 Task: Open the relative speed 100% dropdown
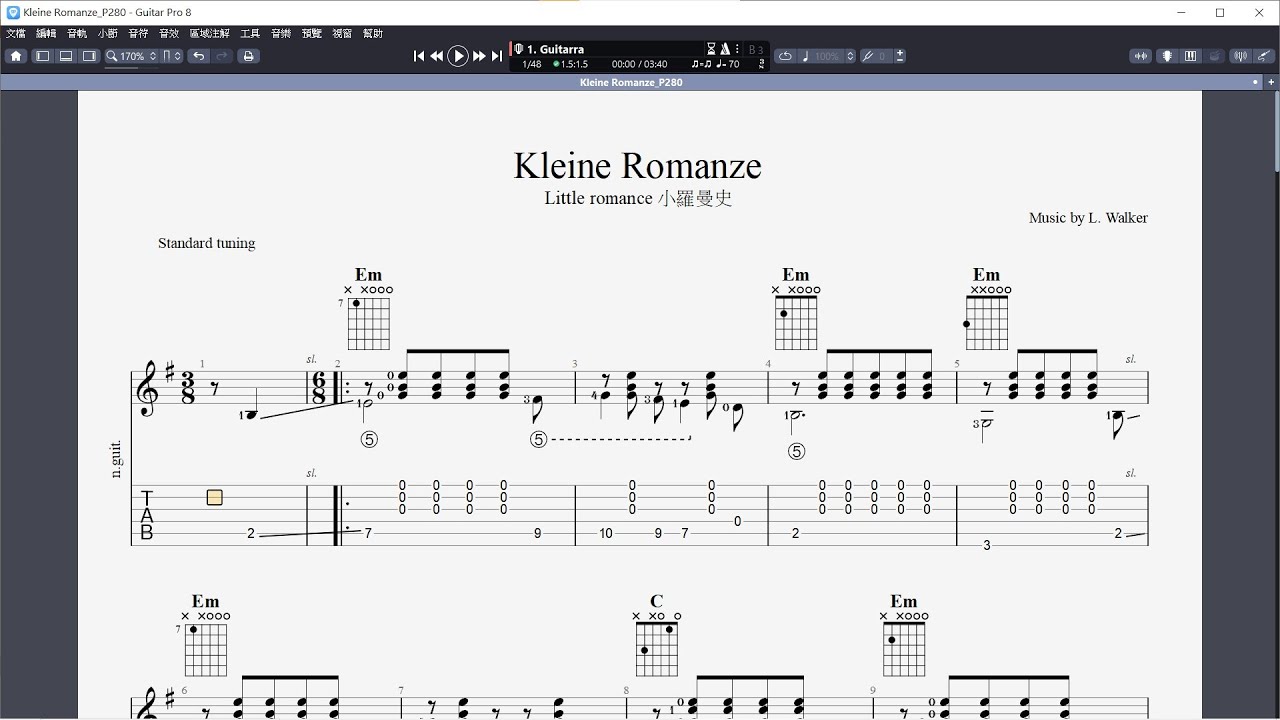[834, 56]
